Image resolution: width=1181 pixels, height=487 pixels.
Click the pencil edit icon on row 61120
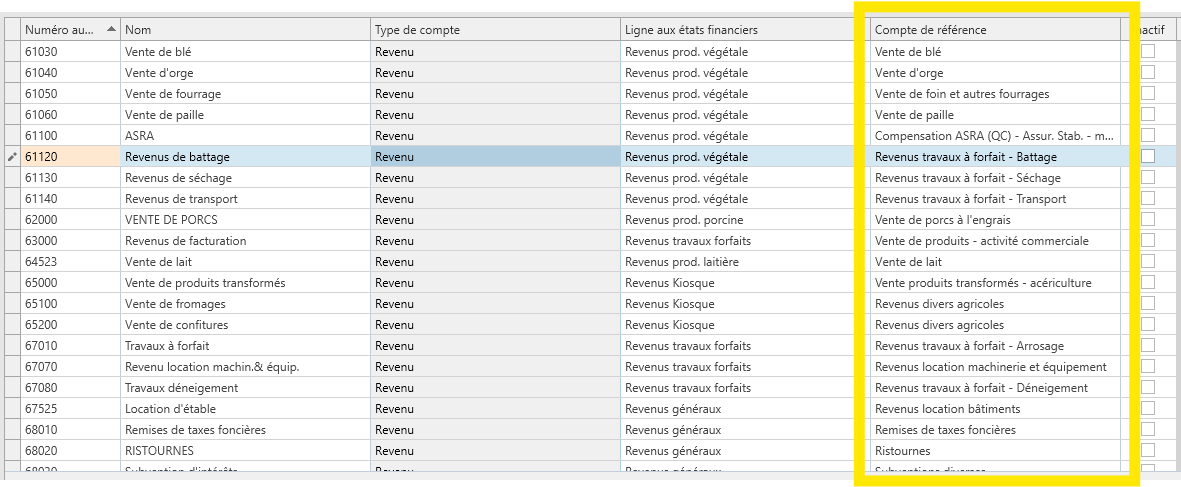(11, 157)
